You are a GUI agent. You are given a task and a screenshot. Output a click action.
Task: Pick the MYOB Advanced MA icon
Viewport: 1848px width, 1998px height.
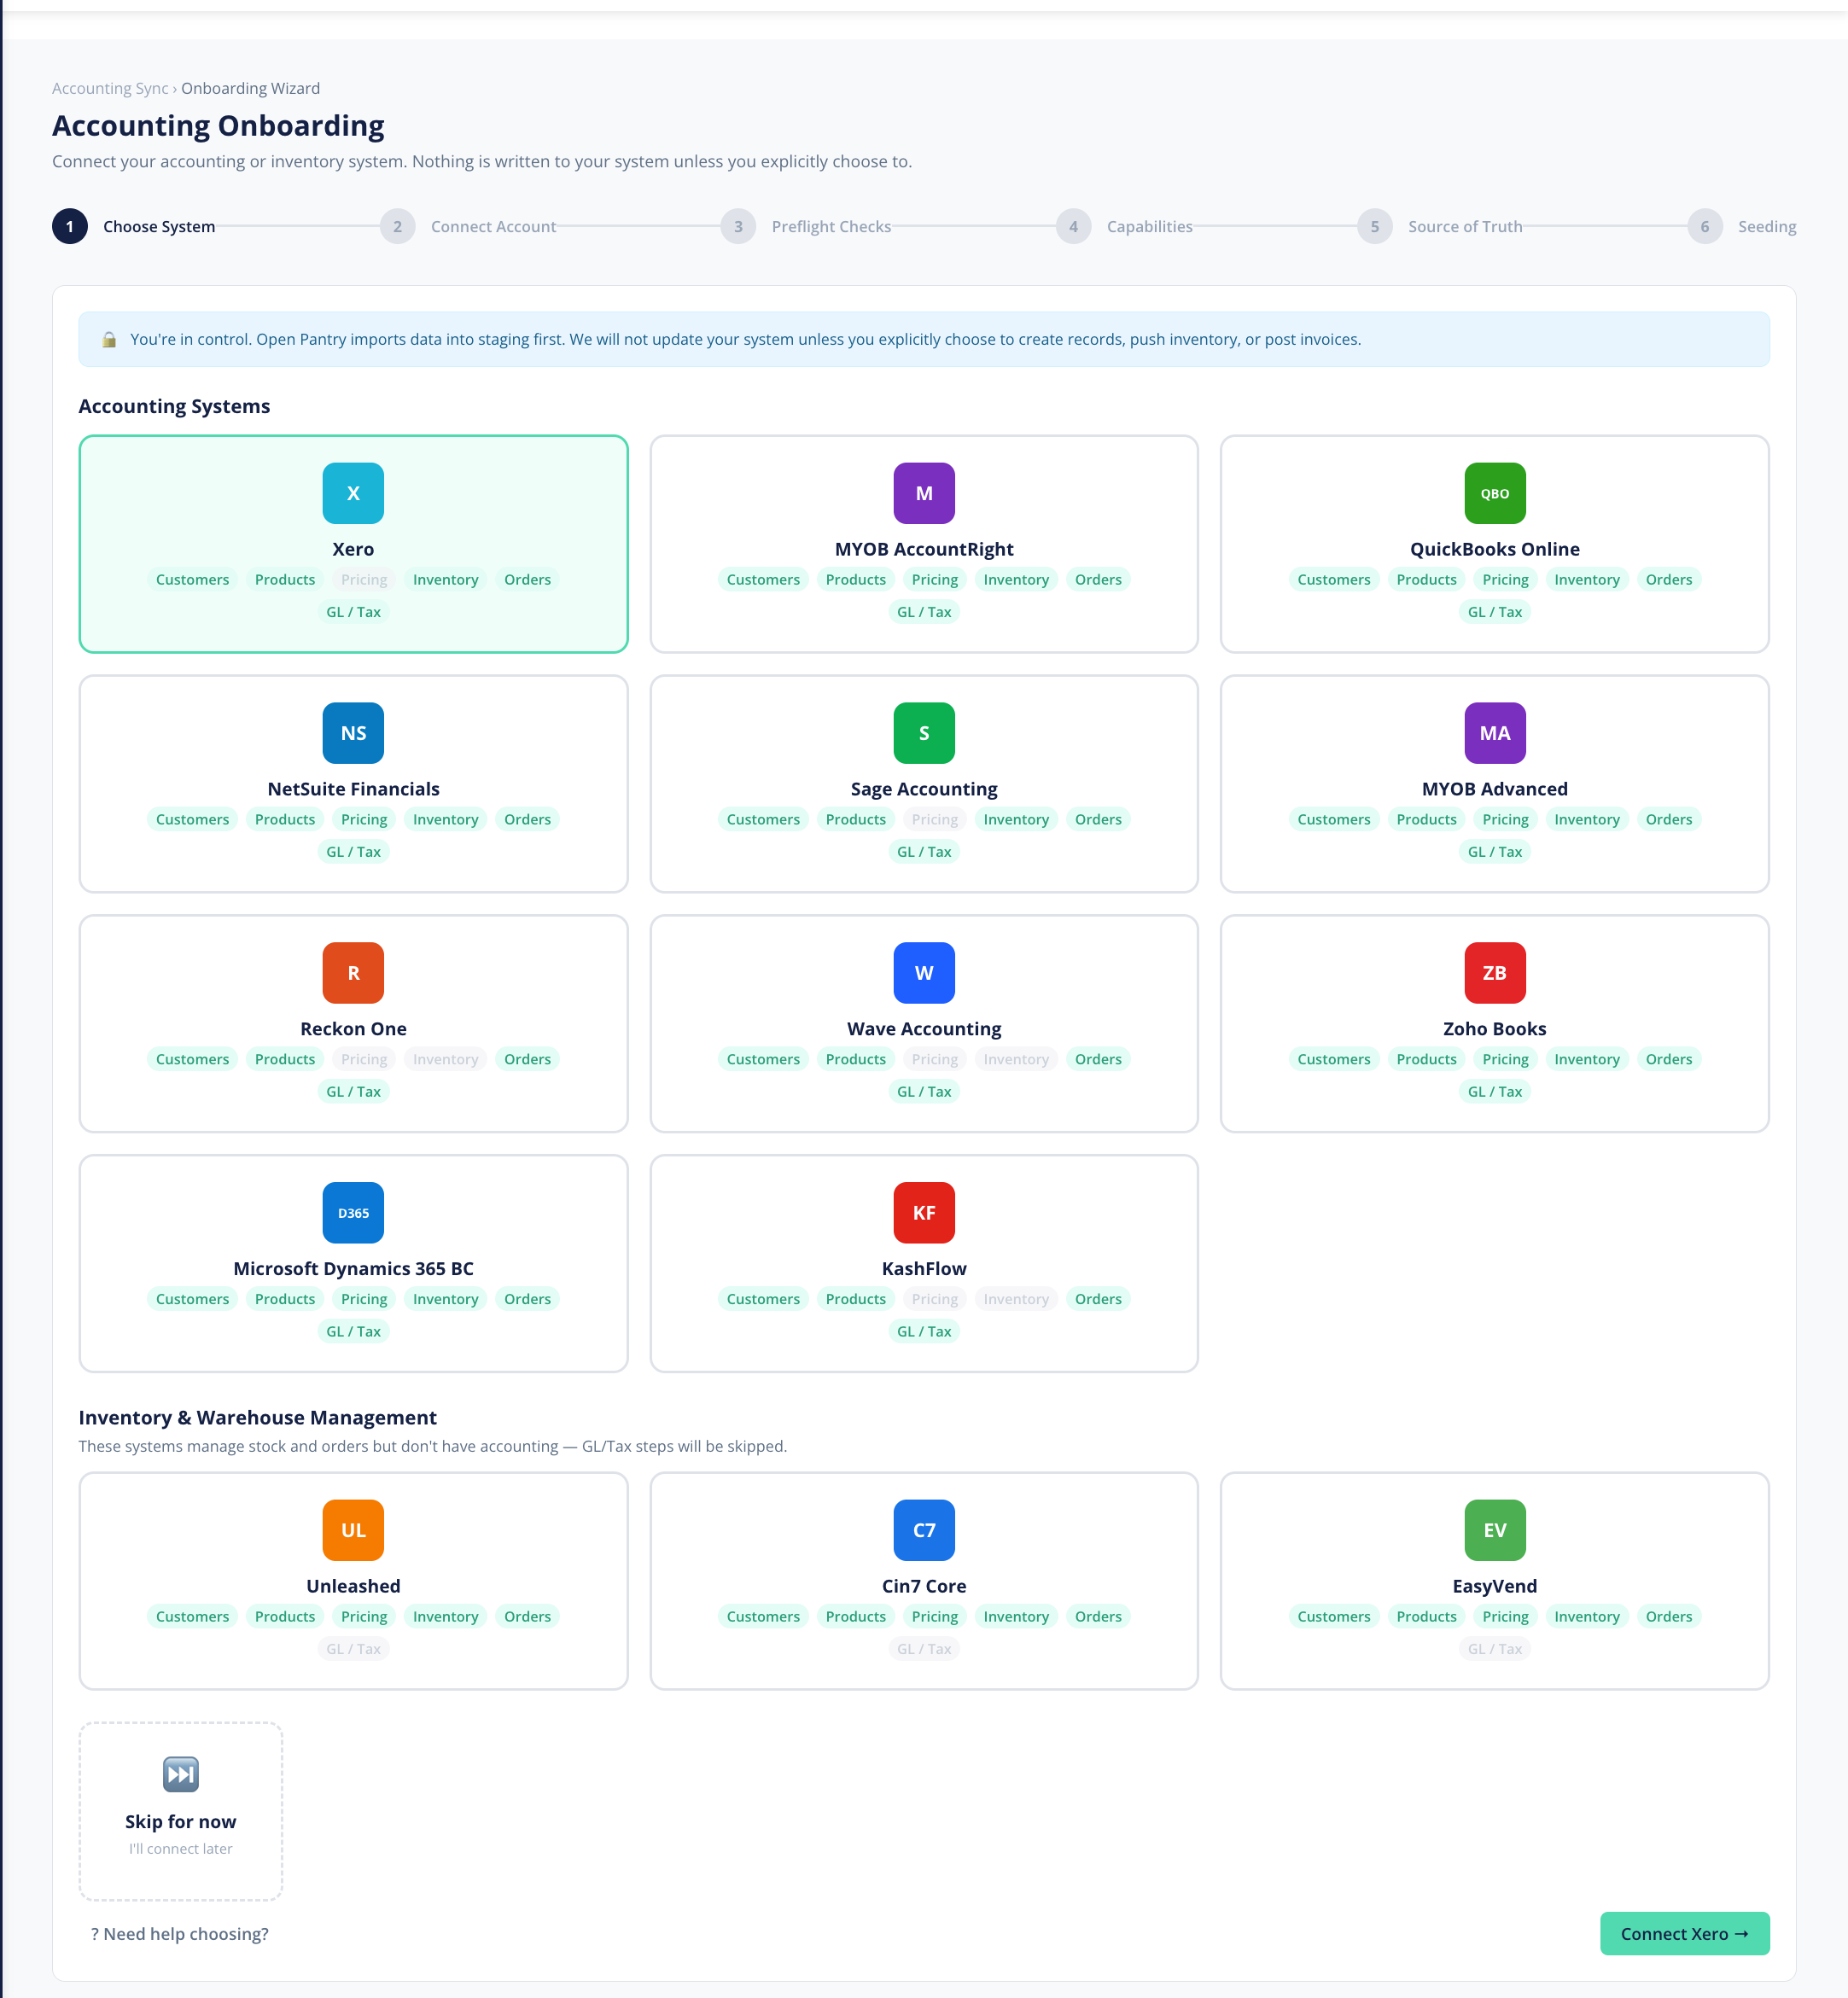(1494, 733)
